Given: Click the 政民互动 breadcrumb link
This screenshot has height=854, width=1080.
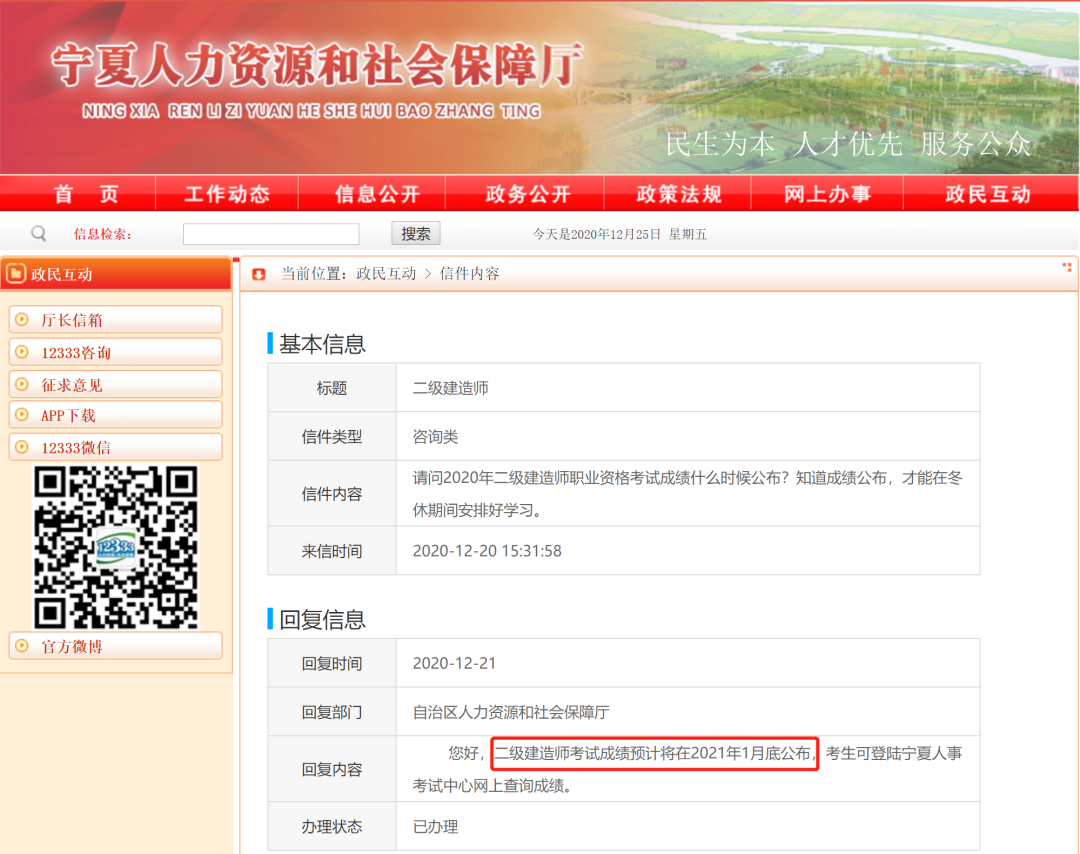Looking at the screenshot, I should click(x=386, y=274).
